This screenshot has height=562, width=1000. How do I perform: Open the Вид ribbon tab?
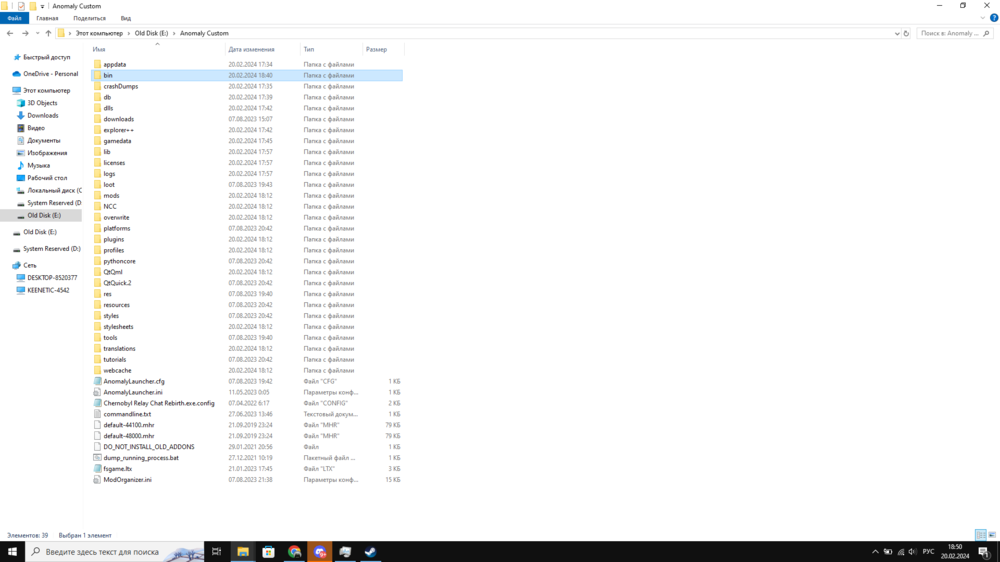[126, 18]
